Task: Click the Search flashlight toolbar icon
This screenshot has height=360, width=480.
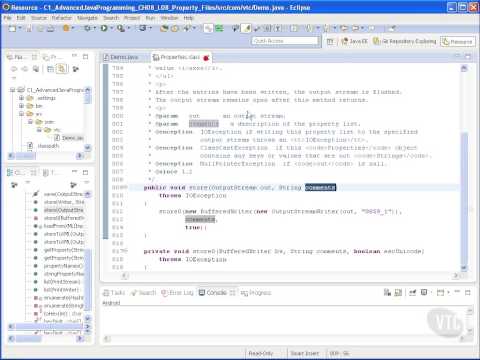Action: click(187, 29)
